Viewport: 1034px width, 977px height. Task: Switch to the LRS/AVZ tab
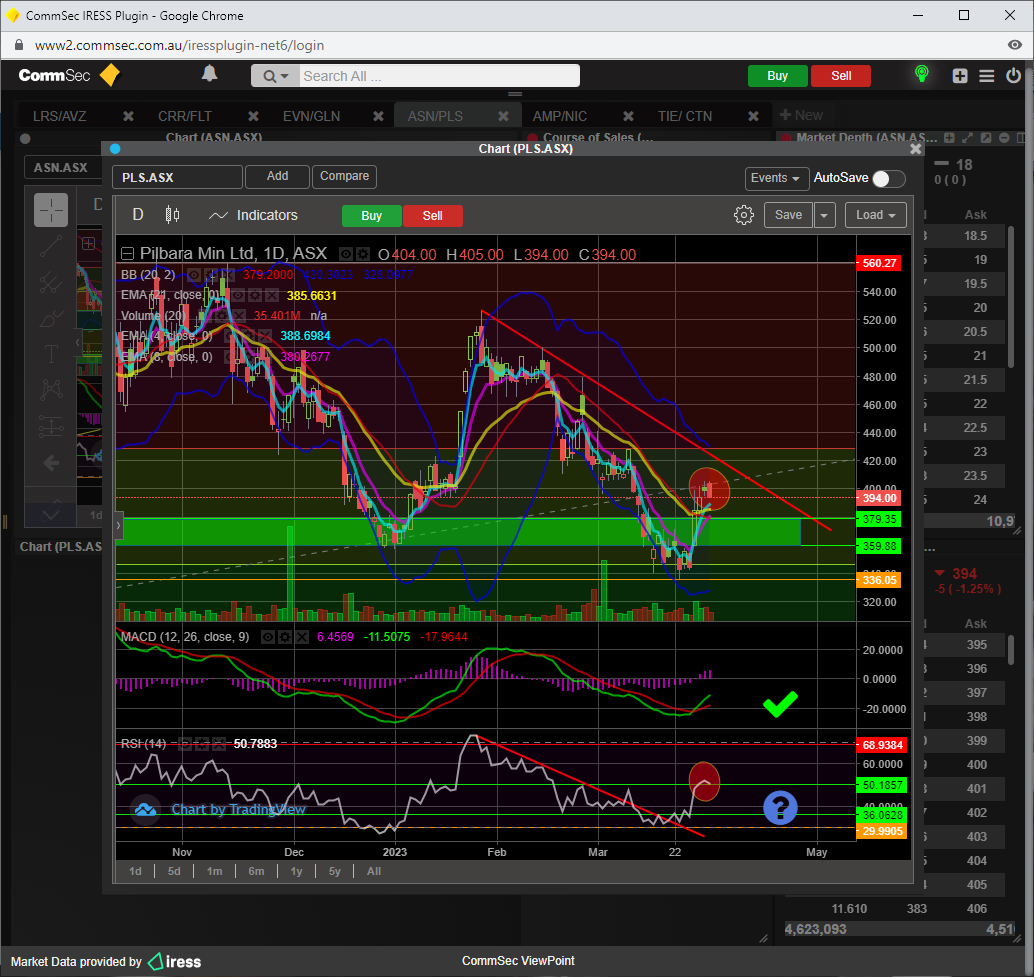coord(59,116)
